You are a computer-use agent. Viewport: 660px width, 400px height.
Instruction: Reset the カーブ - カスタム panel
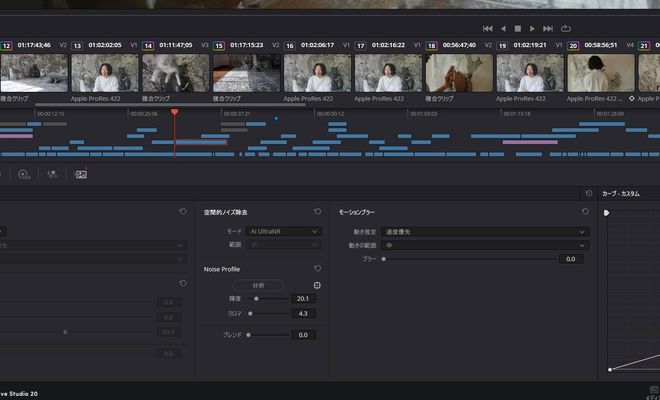coord(589,193)
